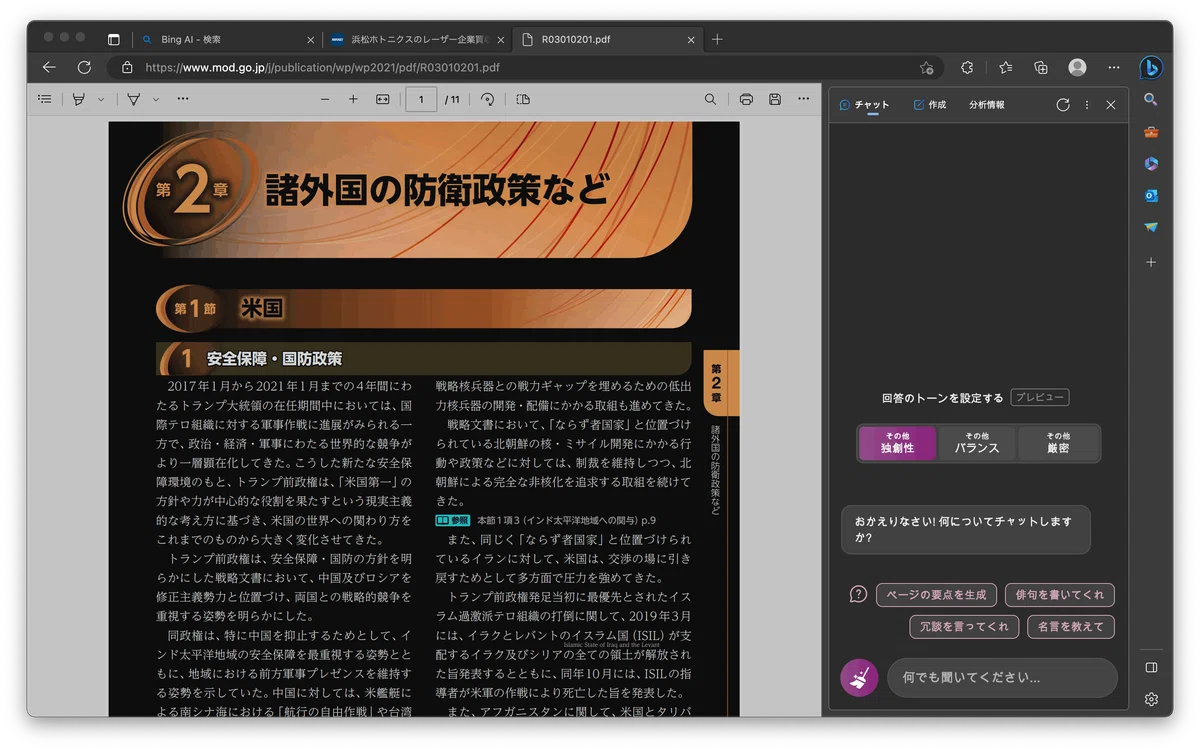Screen dimensions: 1200x750
Task: Toggle the page view layout icon
Action: click(523, 99)
